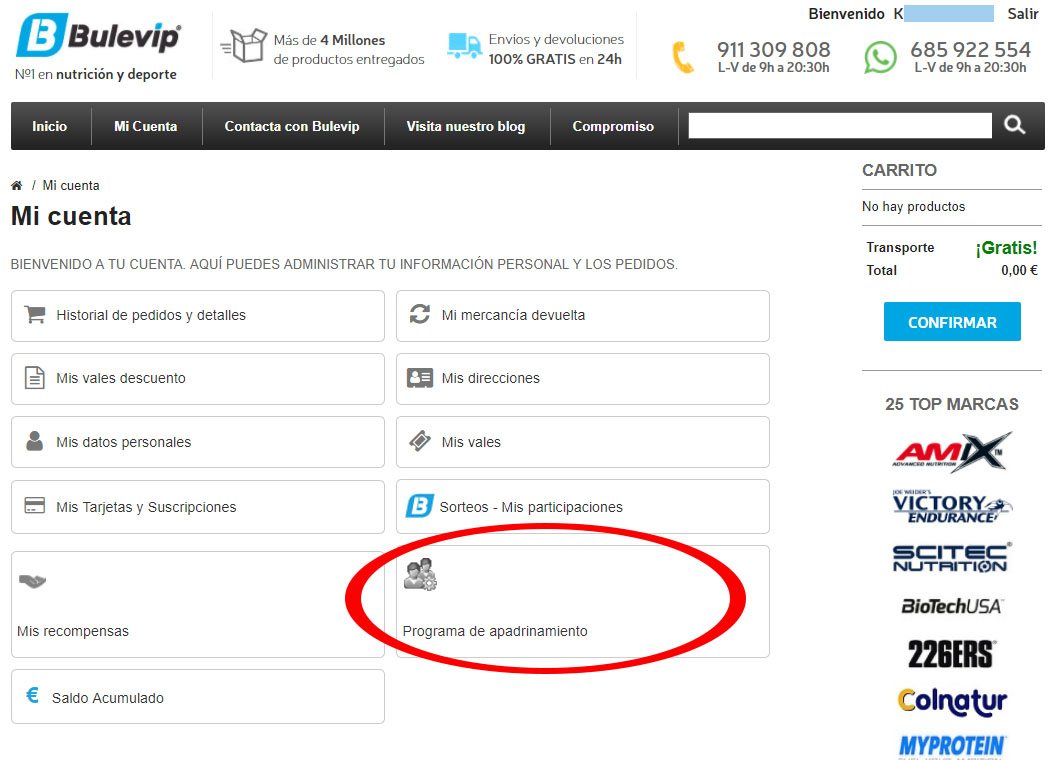This screenshot has height=760, width=1056.
Task: Click the euro icon for Saldo Acumulado
Action: pos(33,696)
